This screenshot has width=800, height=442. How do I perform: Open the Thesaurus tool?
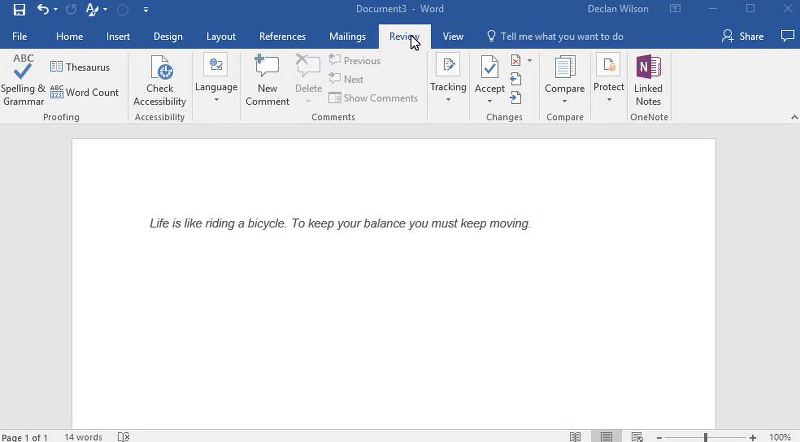(x=80, y=67)
